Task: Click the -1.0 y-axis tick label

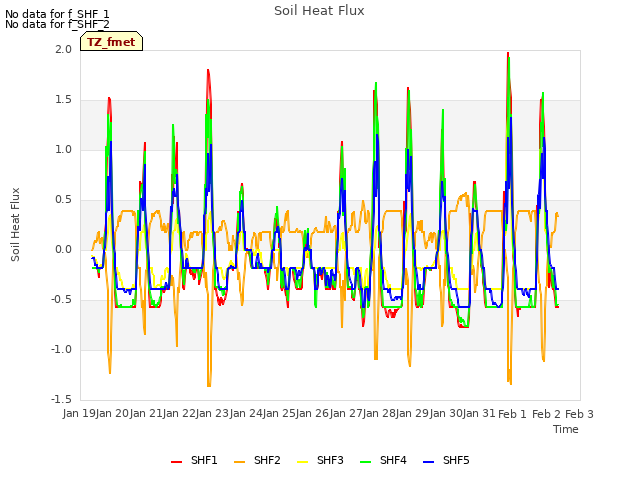Action: pyautogui.click(x=61, y=349)
